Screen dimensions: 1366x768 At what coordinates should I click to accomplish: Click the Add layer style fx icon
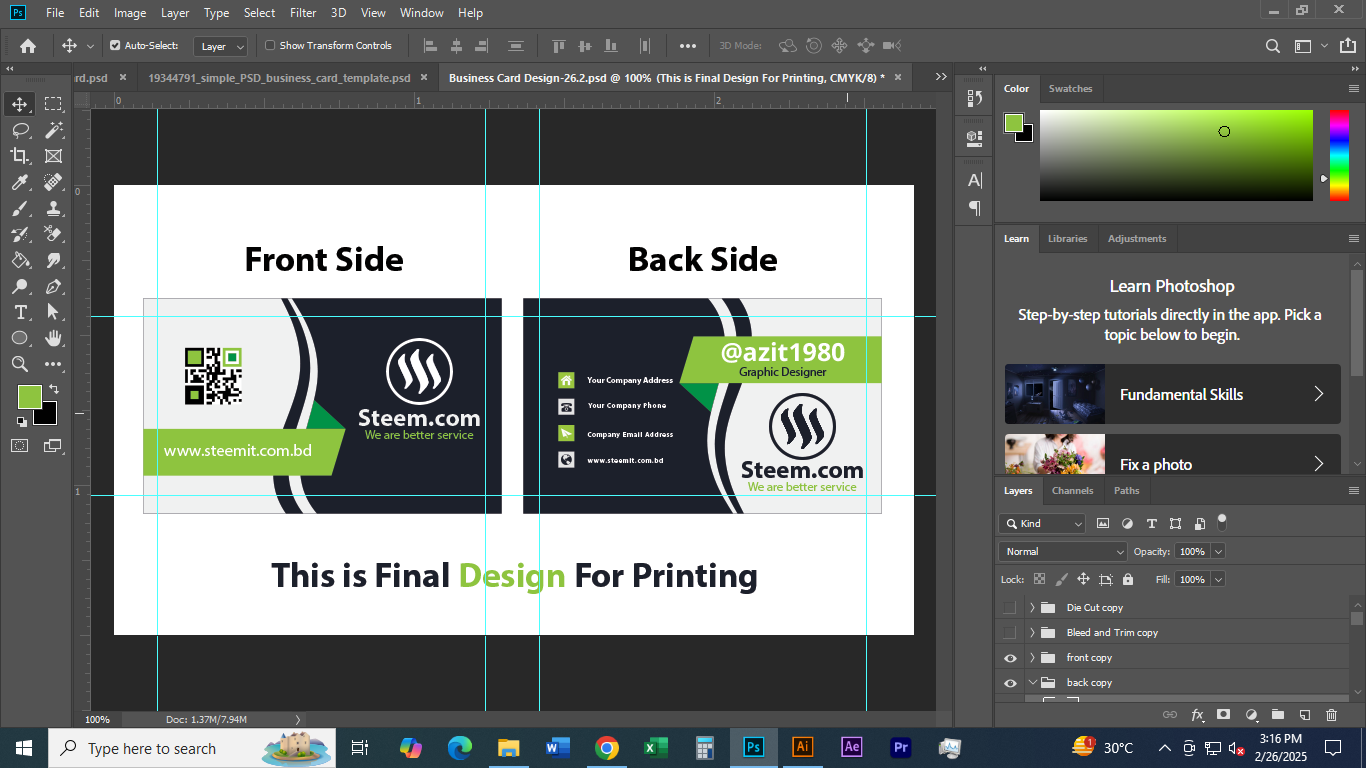pyautogui.click(x=1197, y=715)
